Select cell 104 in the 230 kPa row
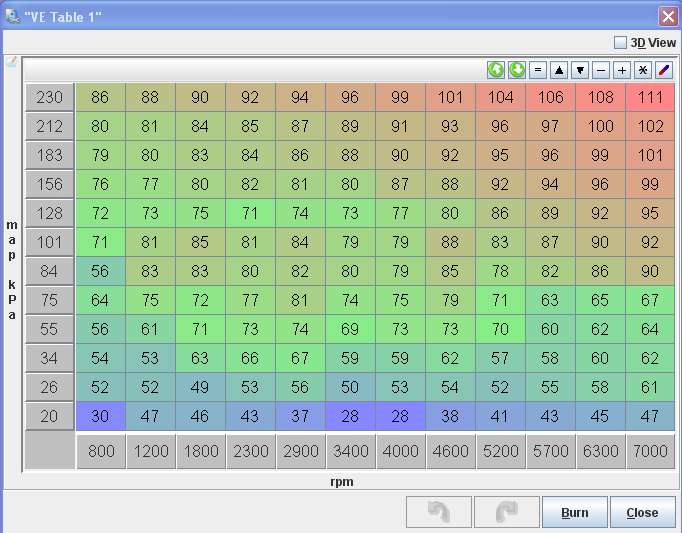682x533 pixels. [500, 97]
